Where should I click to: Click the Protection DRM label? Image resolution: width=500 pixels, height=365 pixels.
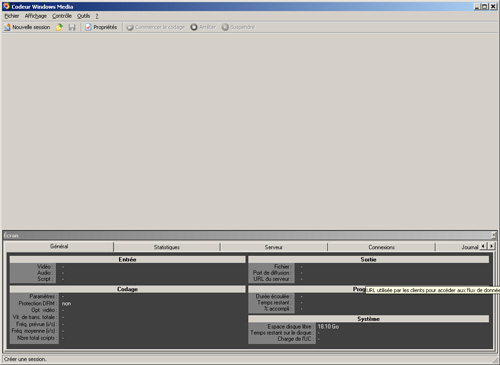point(37,304)
